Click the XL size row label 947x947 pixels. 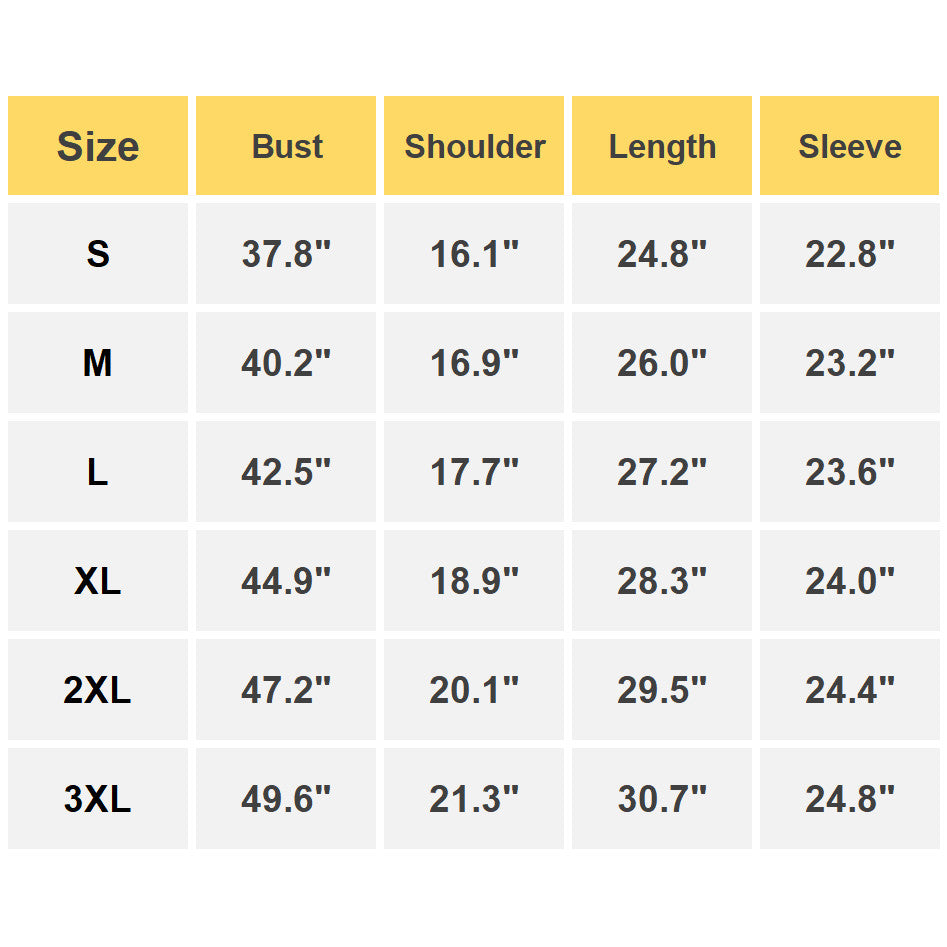tap(98, 580)
